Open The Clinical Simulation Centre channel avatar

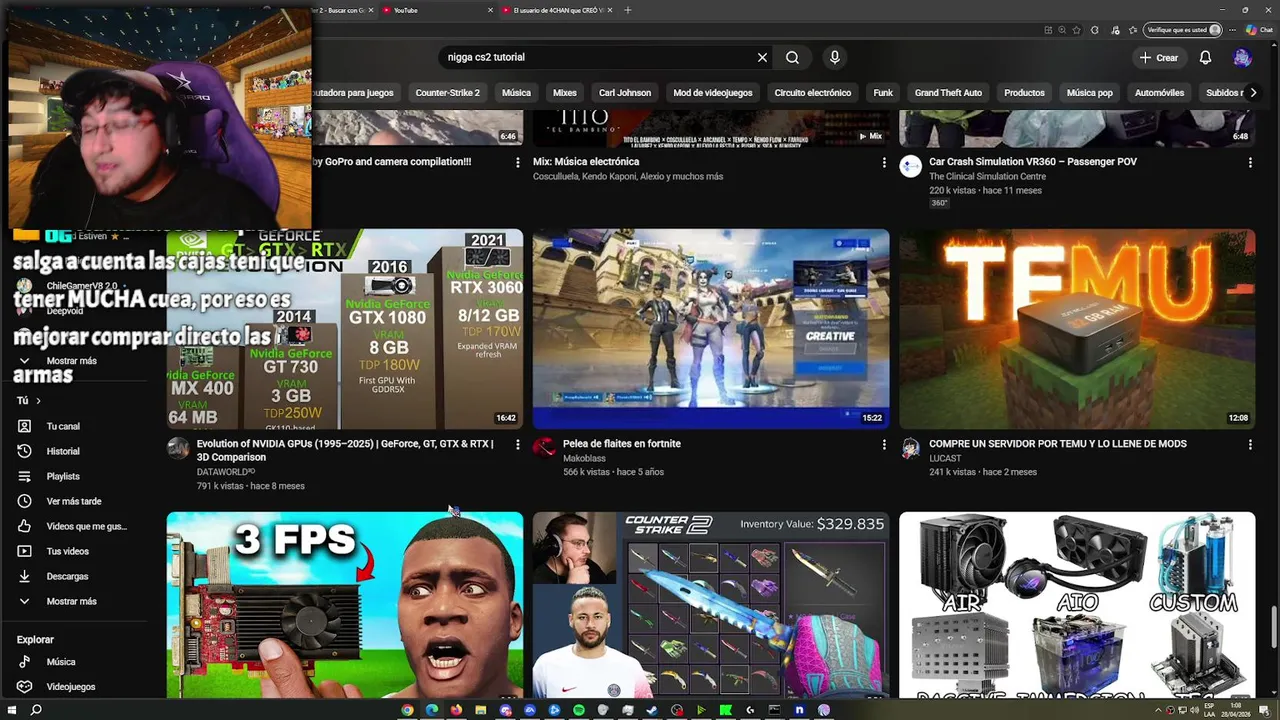(910, 167)
